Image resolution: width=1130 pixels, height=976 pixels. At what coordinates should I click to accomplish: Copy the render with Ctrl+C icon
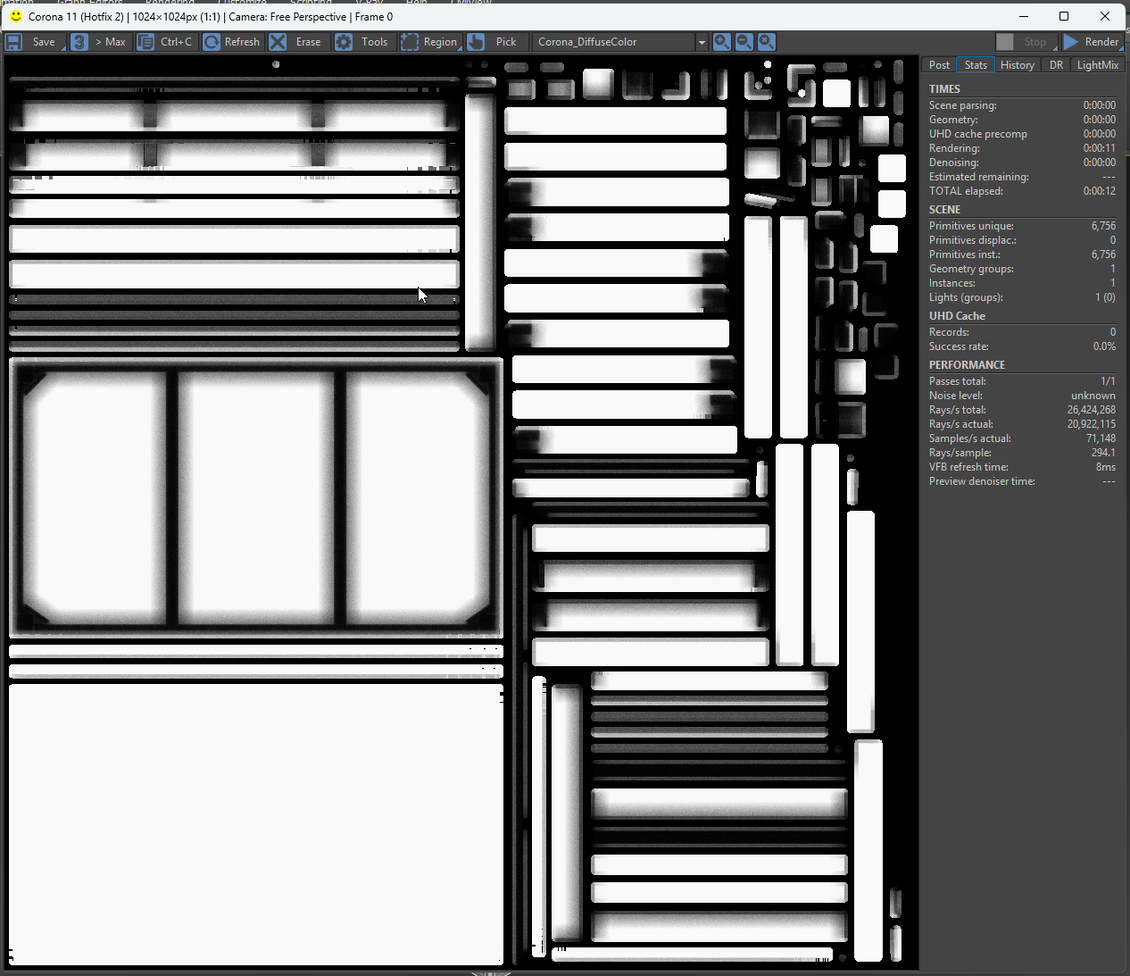[x=146, y=42]
